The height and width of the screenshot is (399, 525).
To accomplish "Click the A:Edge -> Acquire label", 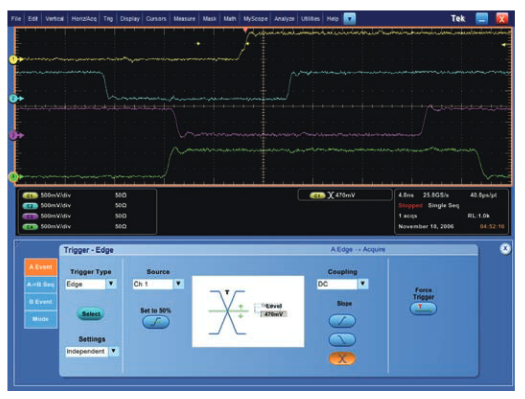I will [x=358, y=249].
